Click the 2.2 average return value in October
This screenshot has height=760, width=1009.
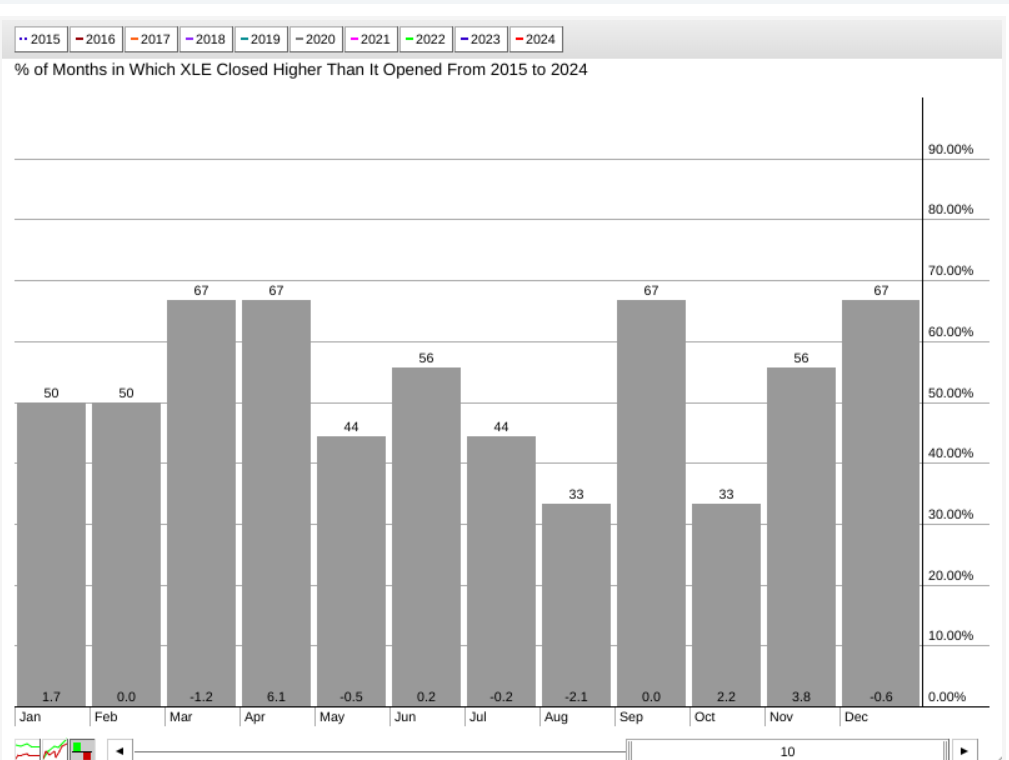[x=726, y=697]
